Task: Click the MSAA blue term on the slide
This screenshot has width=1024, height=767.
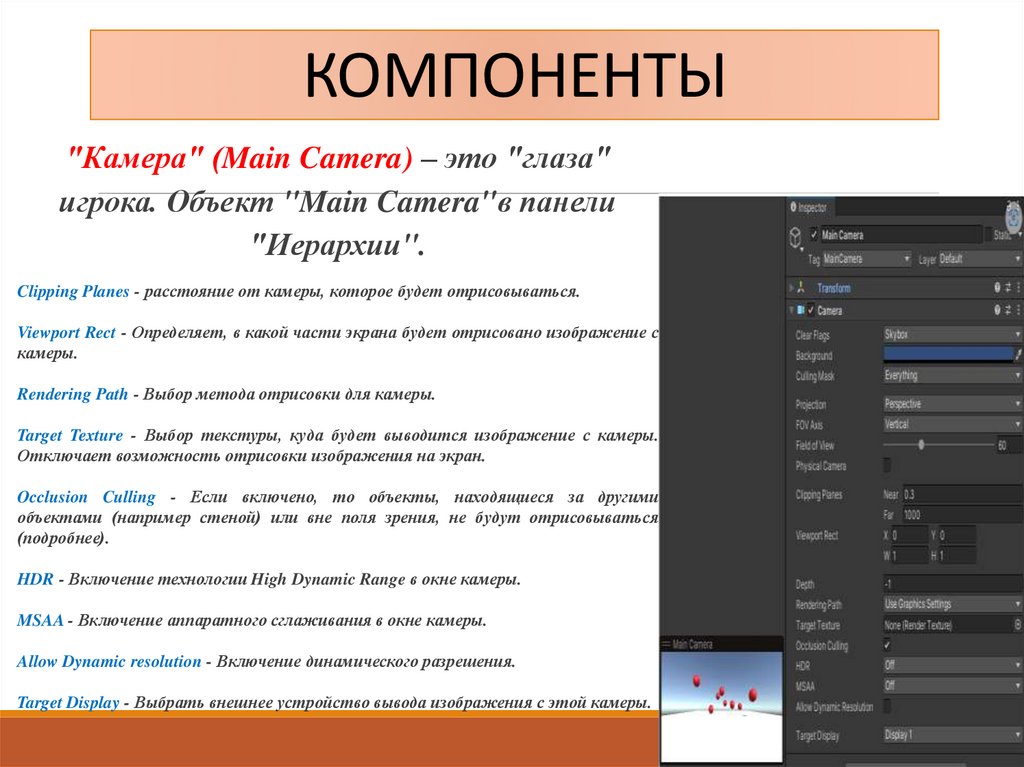Action: (x=40, y=620)
